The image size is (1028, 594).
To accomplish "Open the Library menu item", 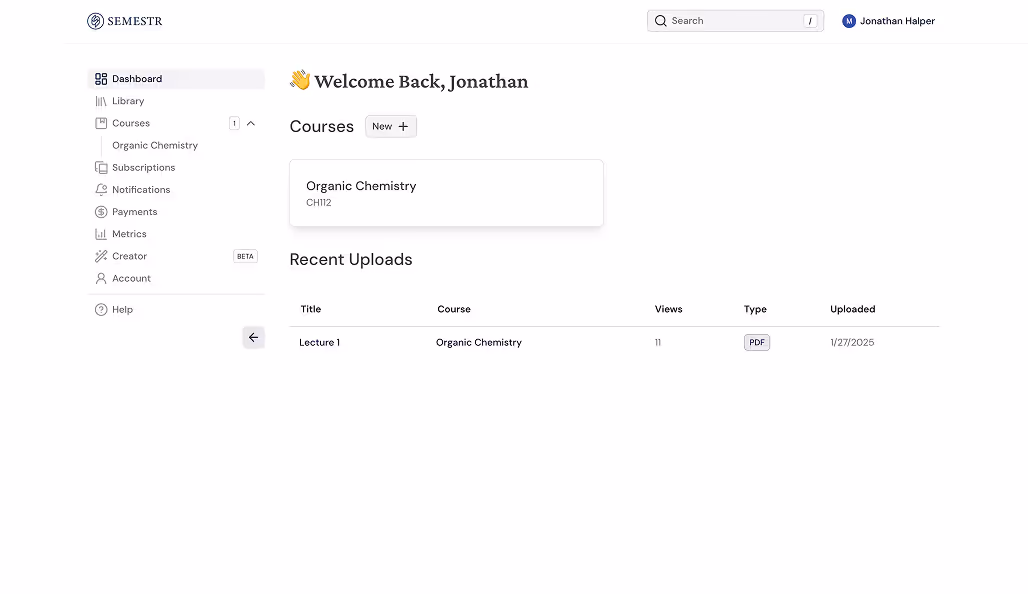I will point(176,101).
